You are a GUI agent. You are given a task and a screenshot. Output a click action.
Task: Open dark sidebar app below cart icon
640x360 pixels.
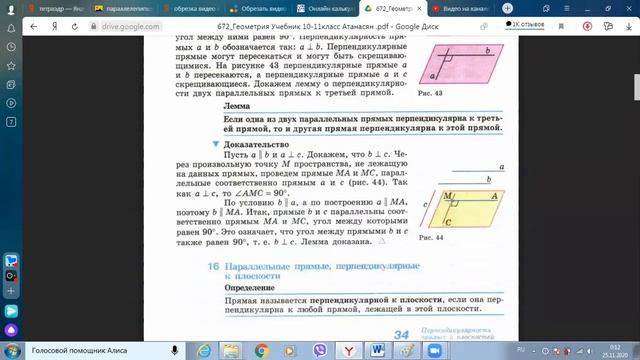coord(11,276)
